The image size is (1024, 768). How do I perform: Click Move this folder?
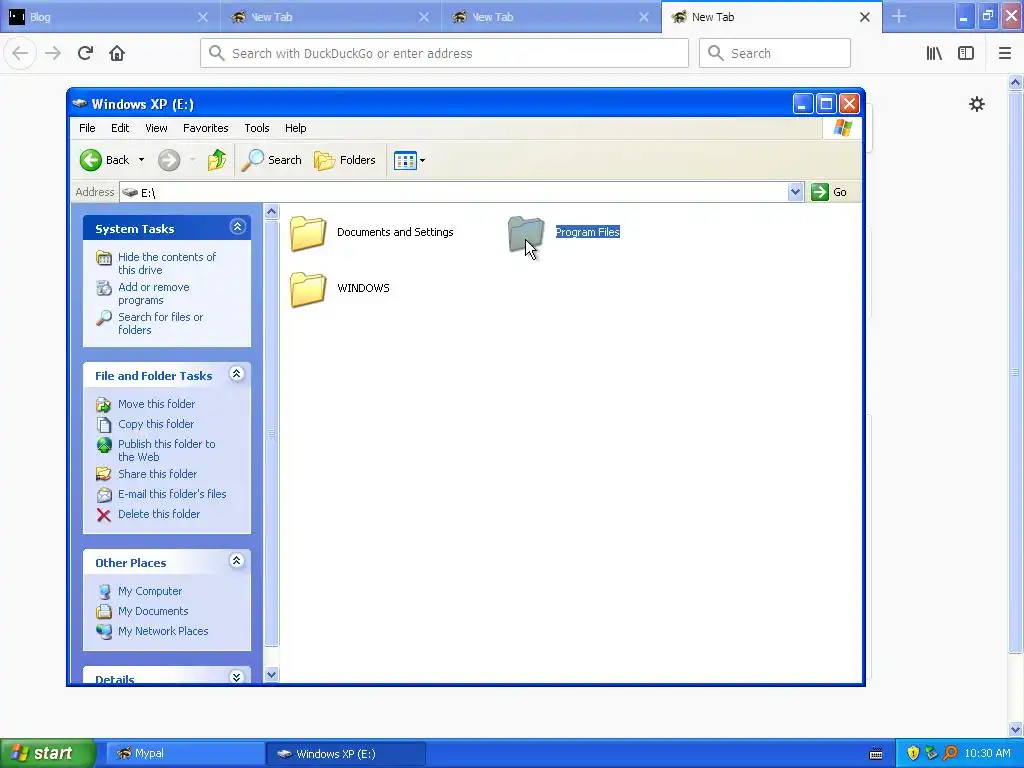[156, 404]
